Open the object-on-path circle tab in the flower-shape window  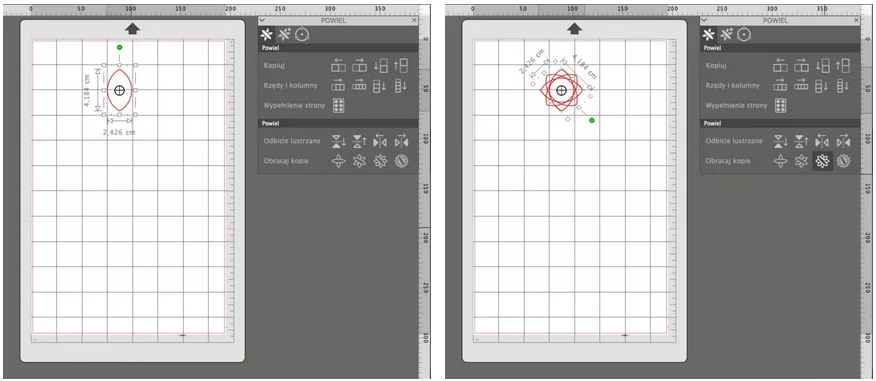[x=743, y=35]
